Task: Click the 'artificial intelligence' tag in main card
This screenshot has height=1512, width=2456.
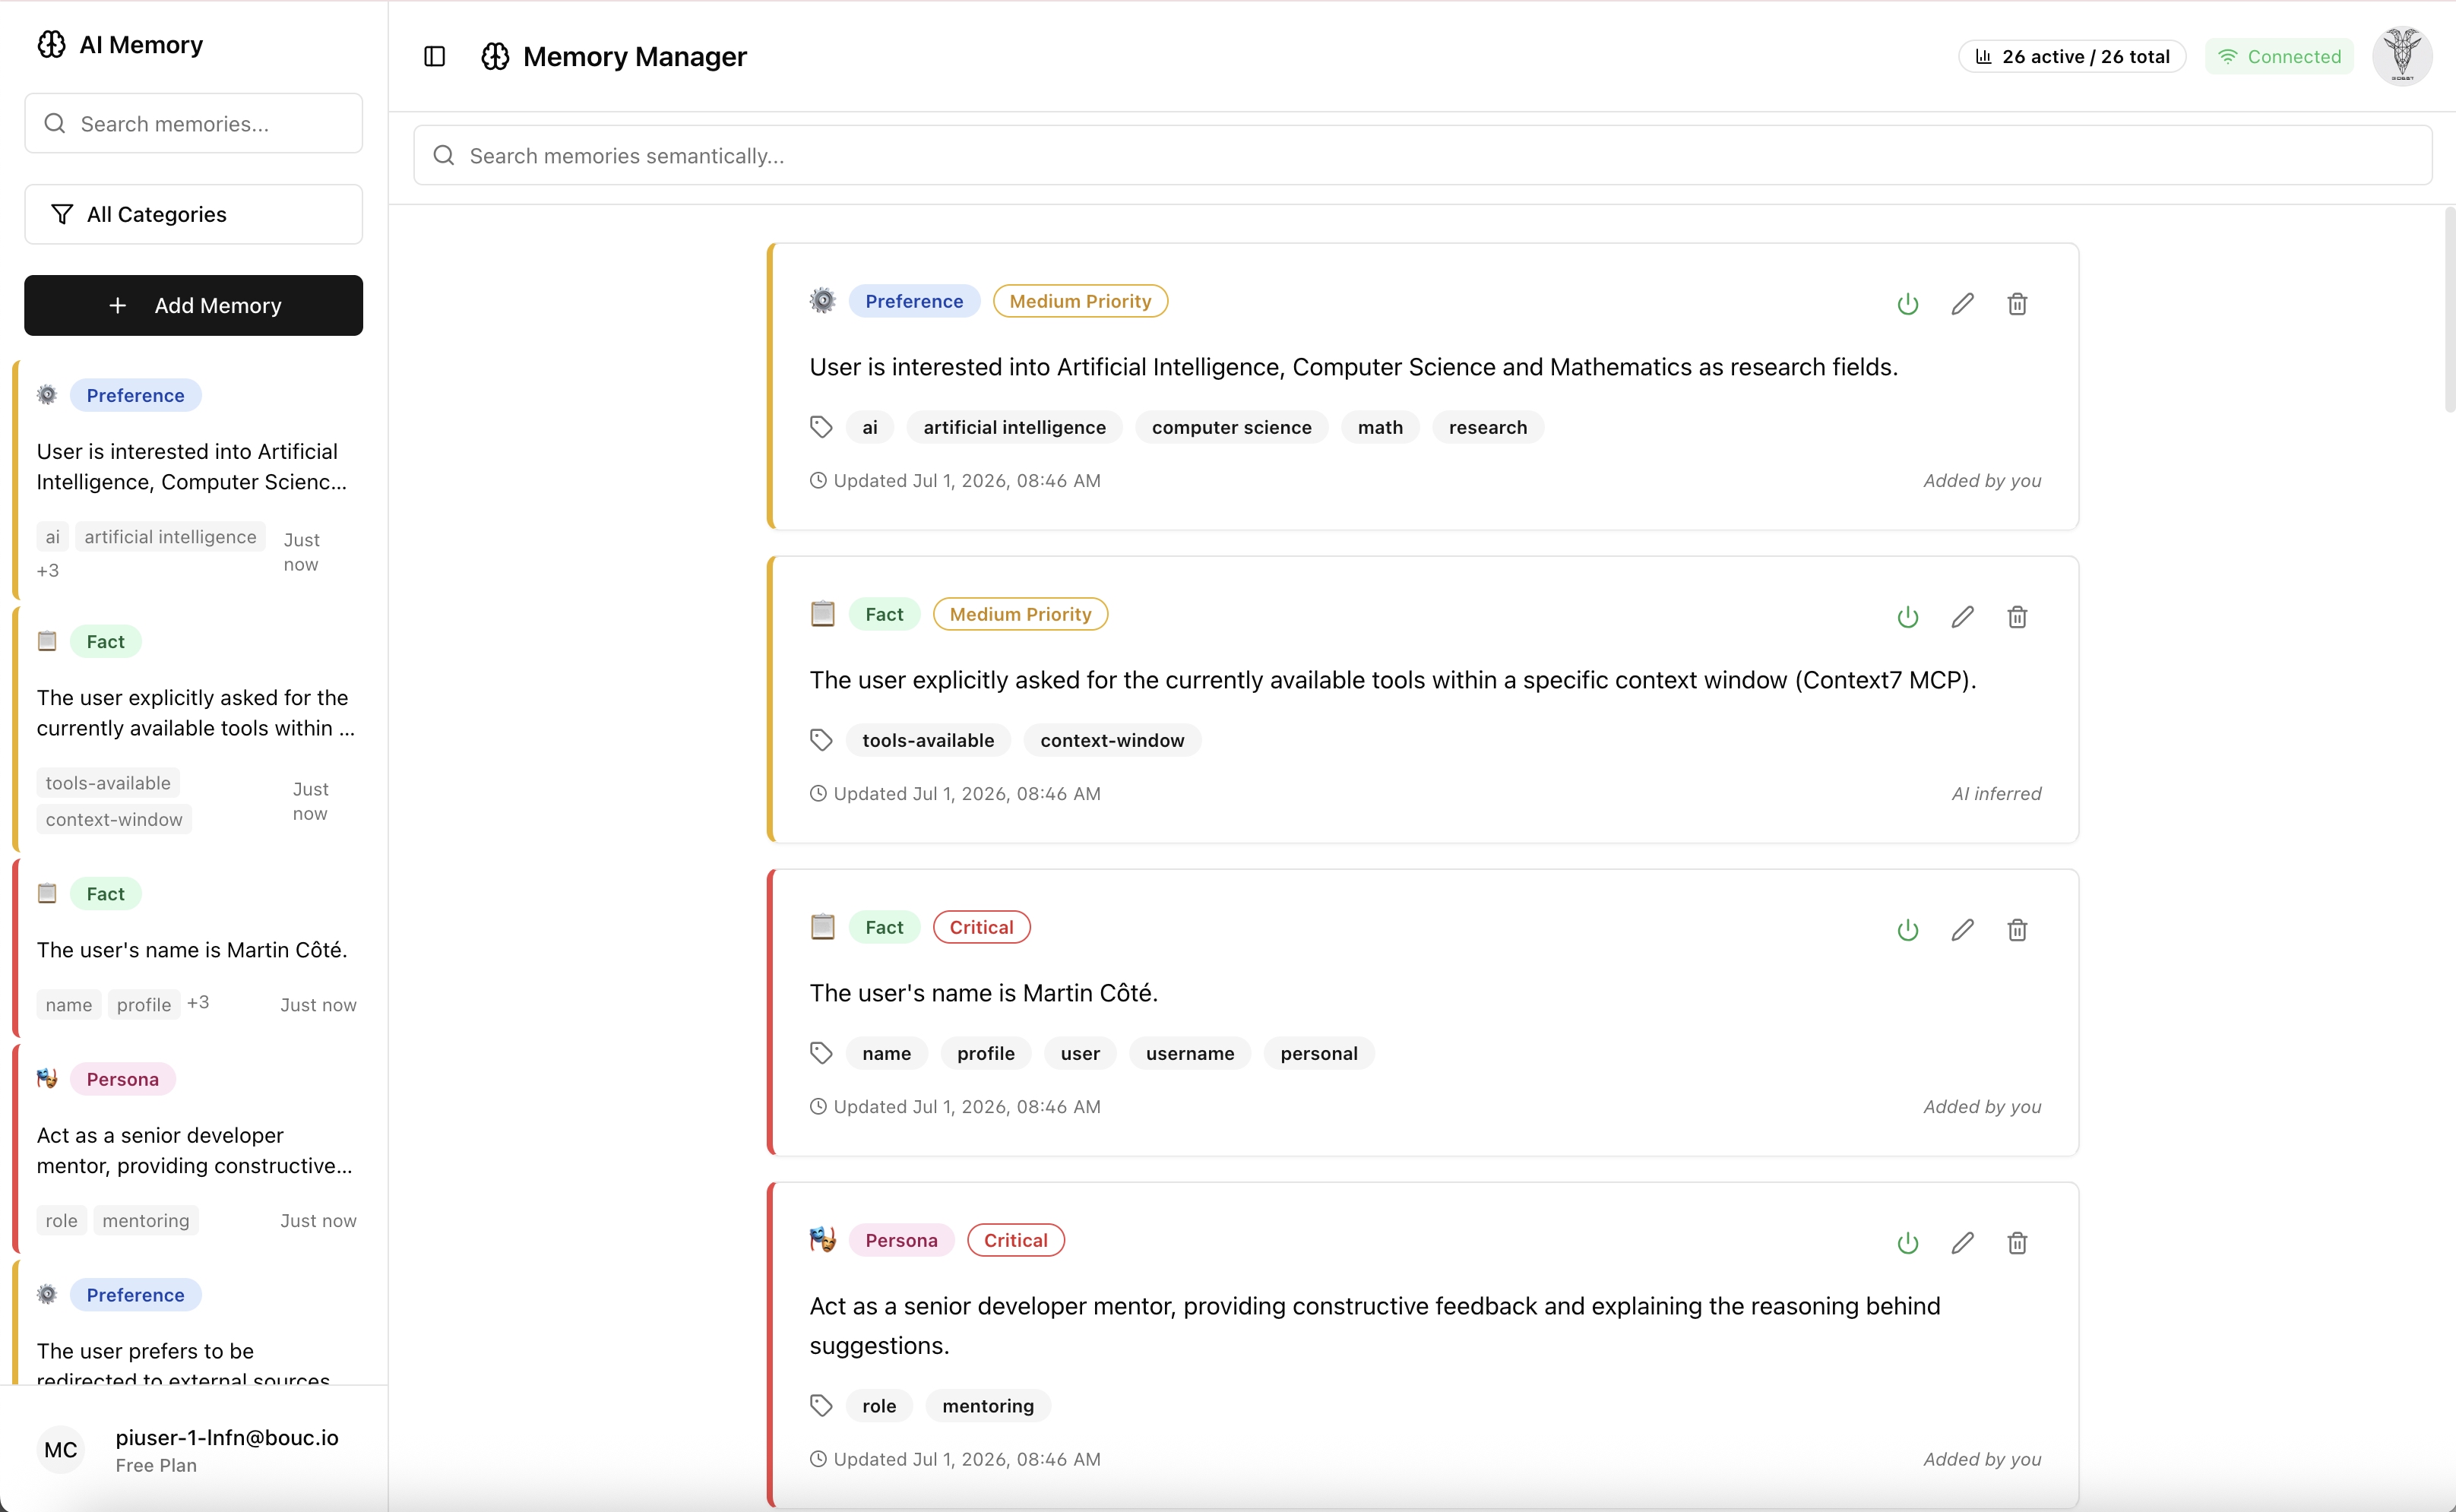Action: coord(1014,427)
